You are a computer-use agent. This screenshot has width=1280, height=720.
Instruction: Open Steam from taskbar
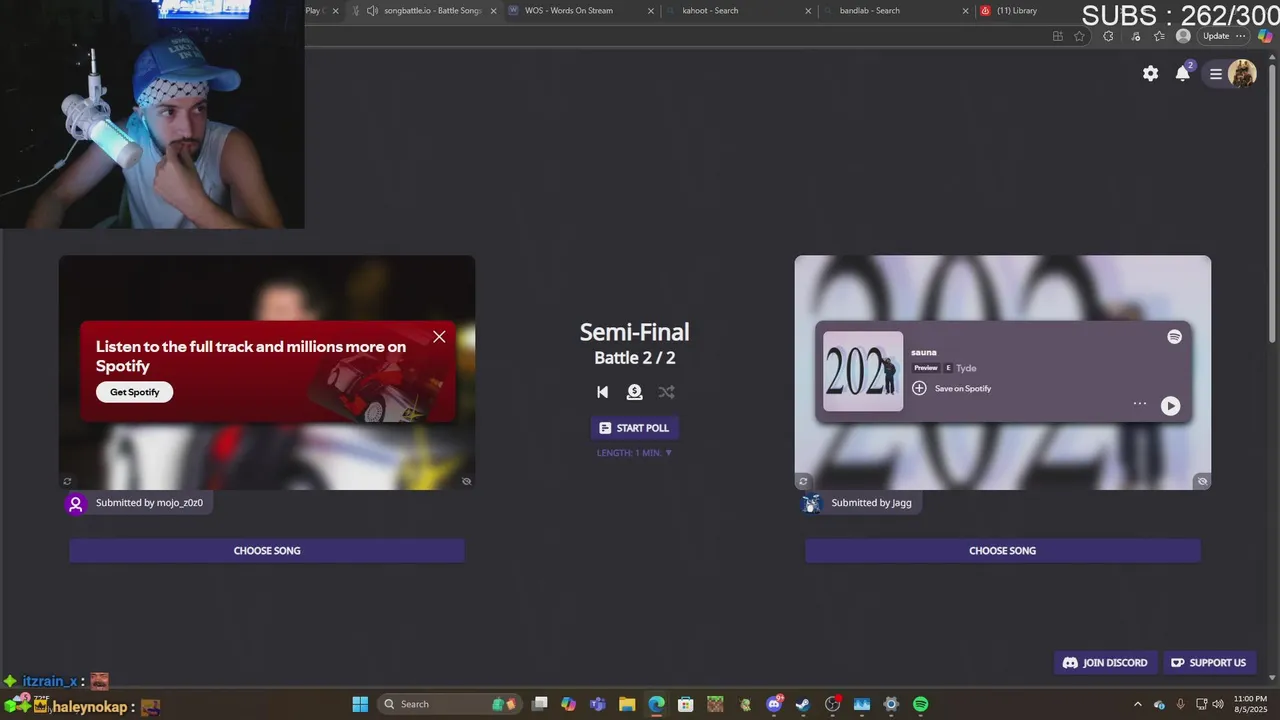(x=803, y=704)
